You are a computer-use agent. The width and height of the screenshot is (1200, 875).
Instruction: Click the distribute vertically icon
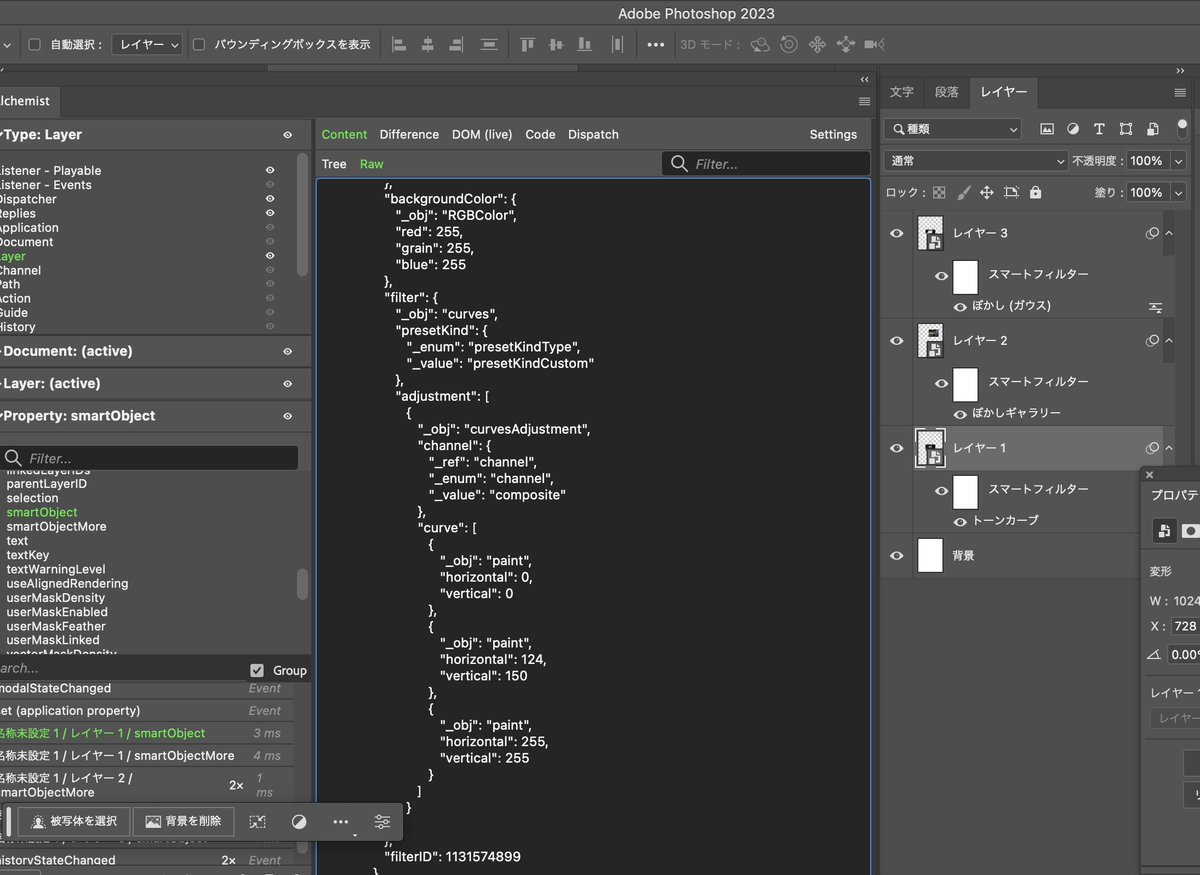[x=489, y=44]
